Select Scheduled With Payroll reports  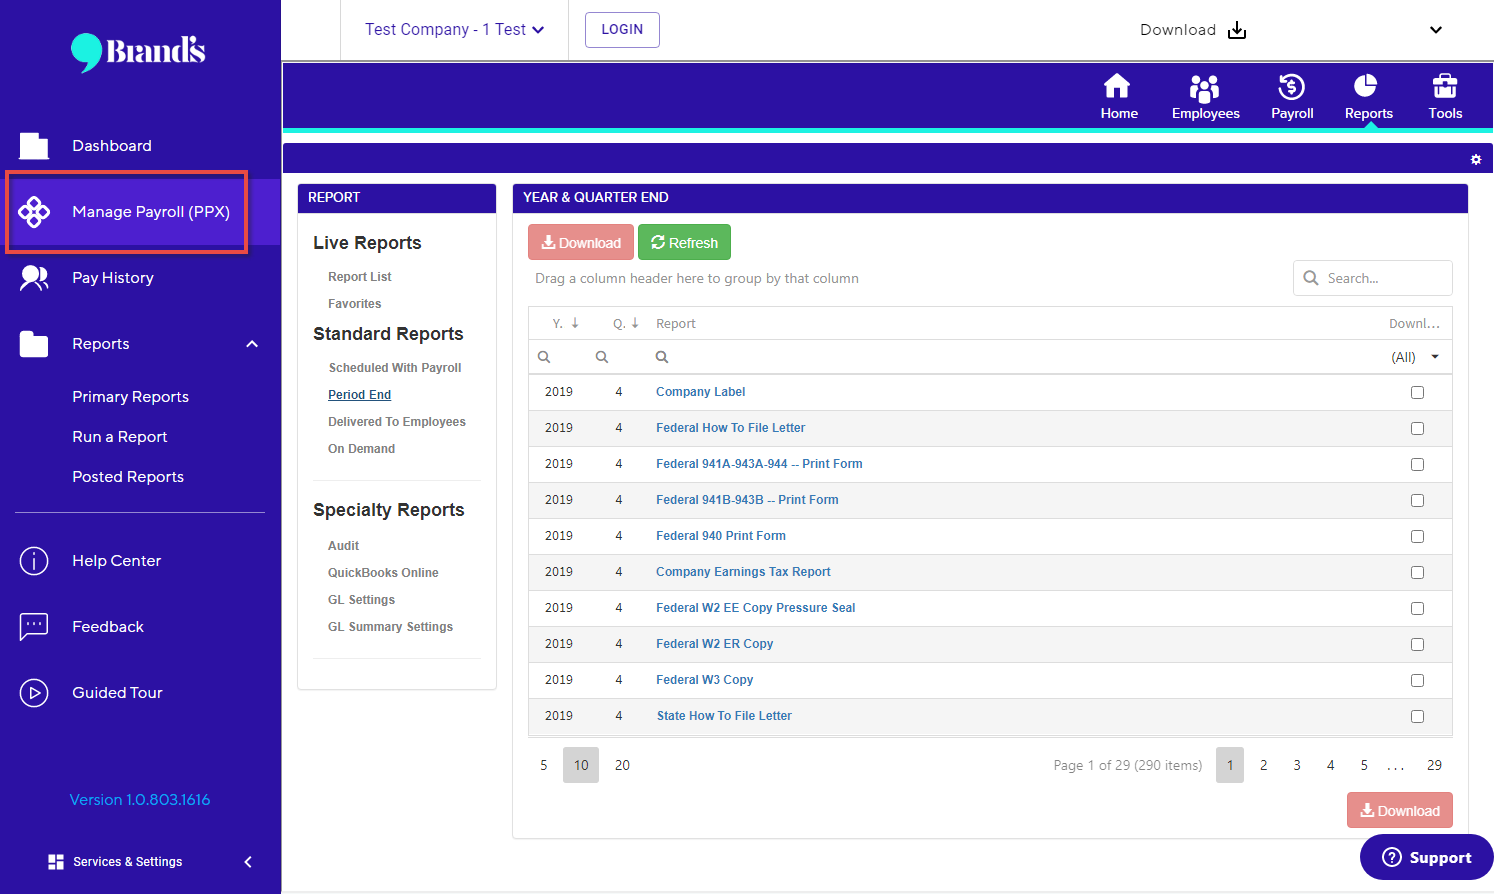click(395, 368)
